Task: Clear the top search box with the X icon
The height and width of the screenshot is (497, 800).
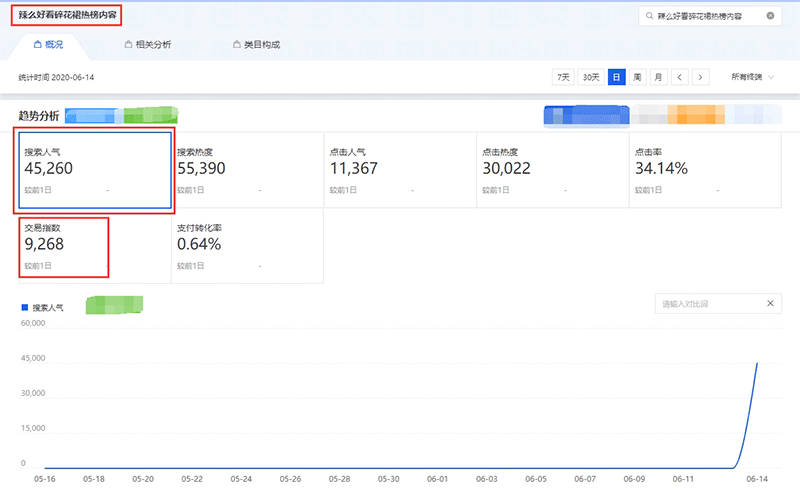Action: pos(770,16)
